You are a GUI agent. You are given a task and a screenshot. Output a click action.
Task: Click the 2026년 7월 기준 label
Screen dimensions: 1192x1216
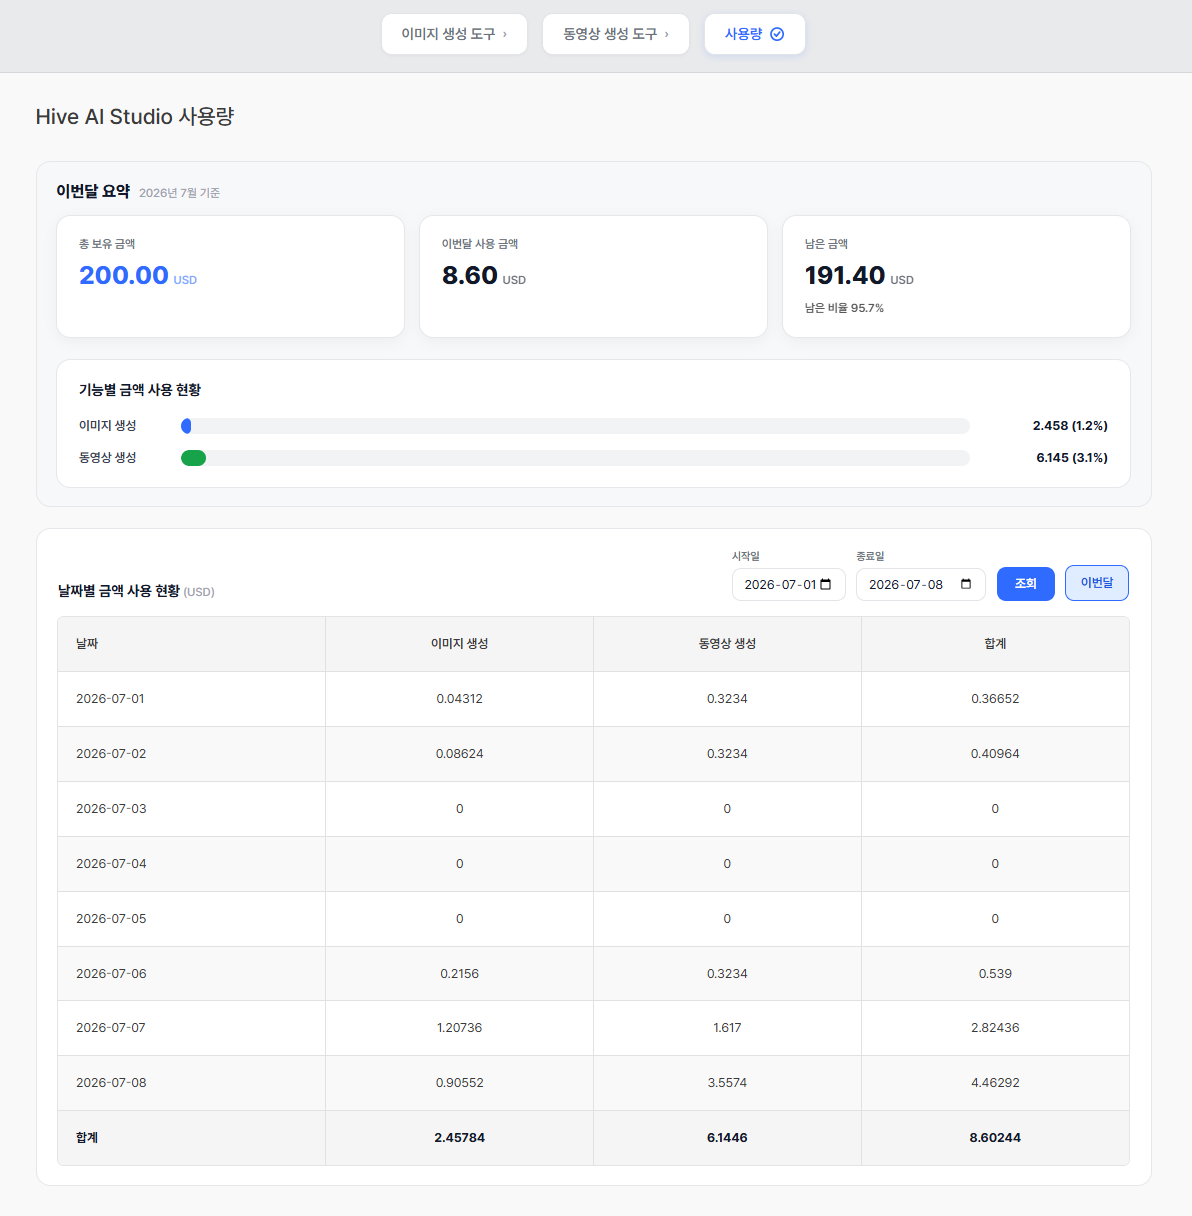point(179,193)
